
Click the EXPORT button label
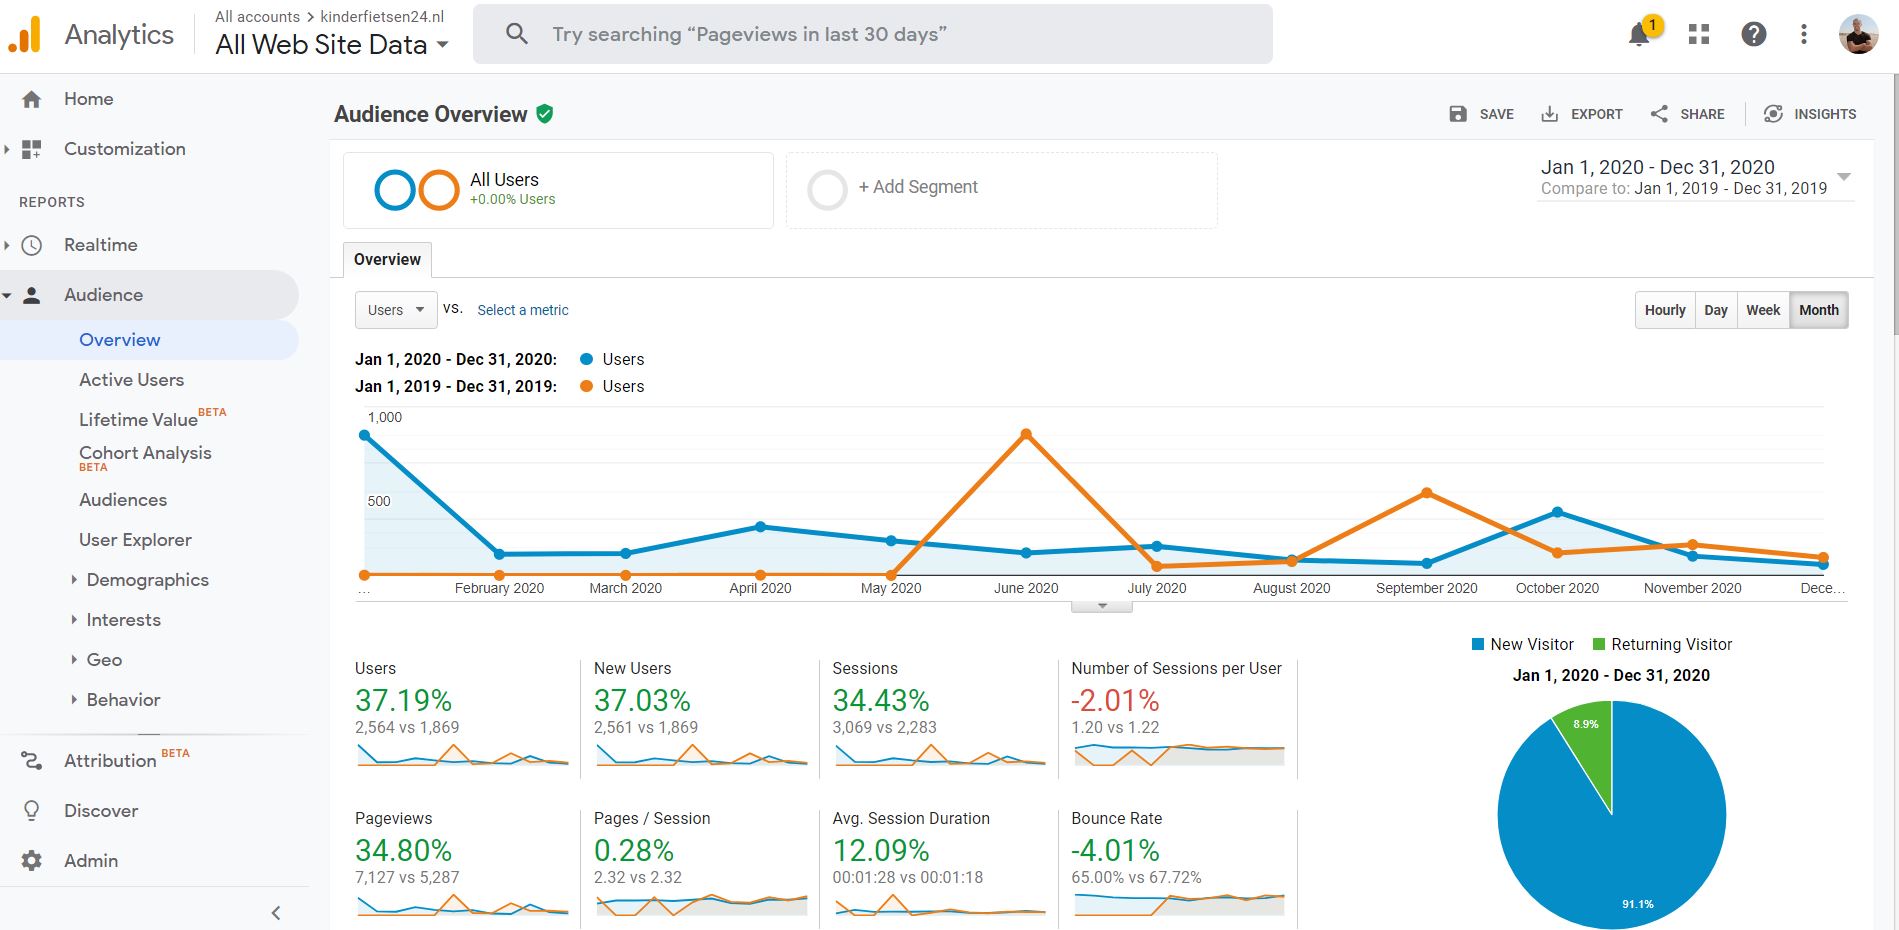click(1597, 114)
